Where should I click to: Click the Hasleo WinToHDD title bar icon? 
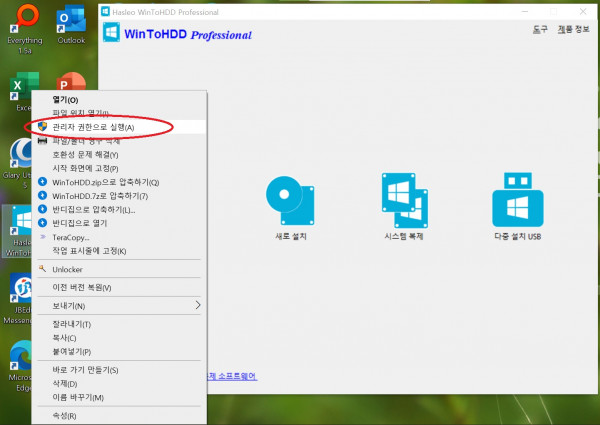[105, 11]
